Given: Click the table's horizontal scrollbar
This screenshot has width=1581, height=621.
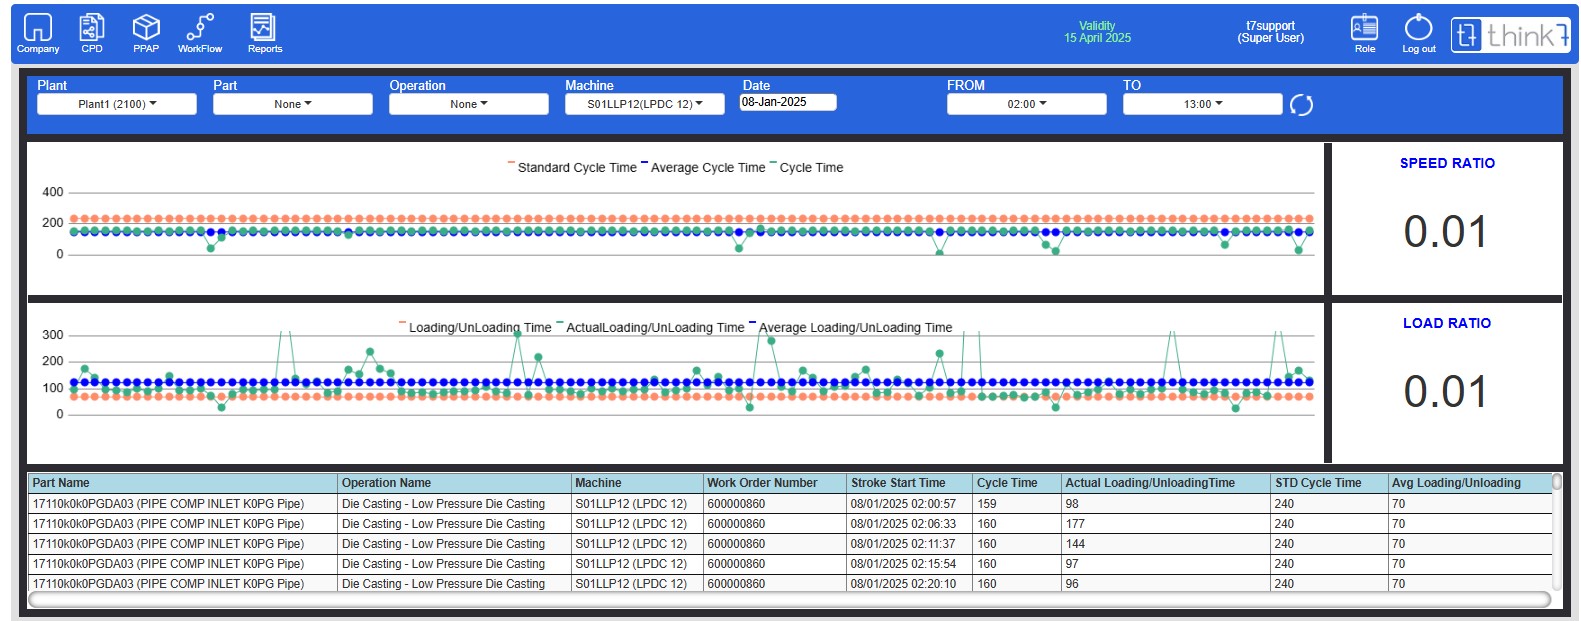Looking at the screenshot, I should coord(789,600).
